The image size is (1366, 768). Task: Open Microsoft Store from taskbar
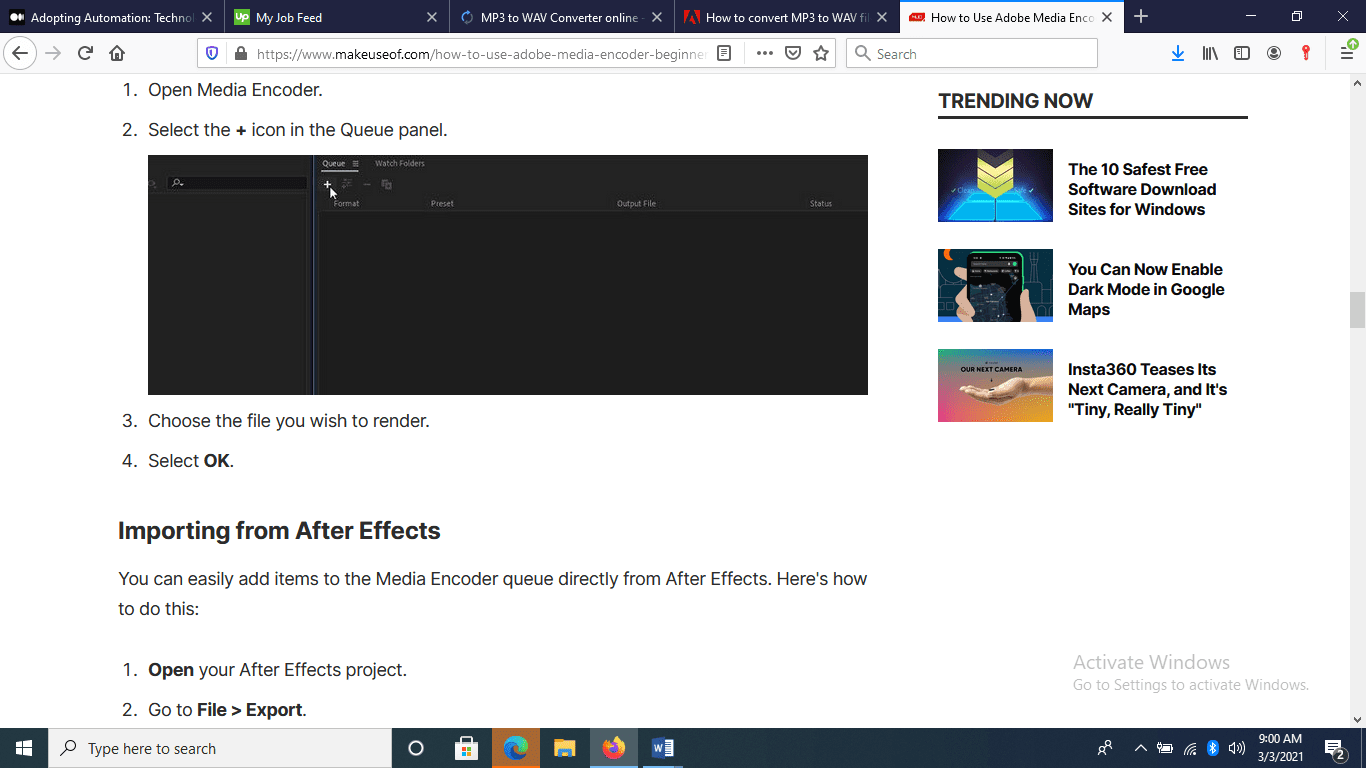[x=466, y=748]
